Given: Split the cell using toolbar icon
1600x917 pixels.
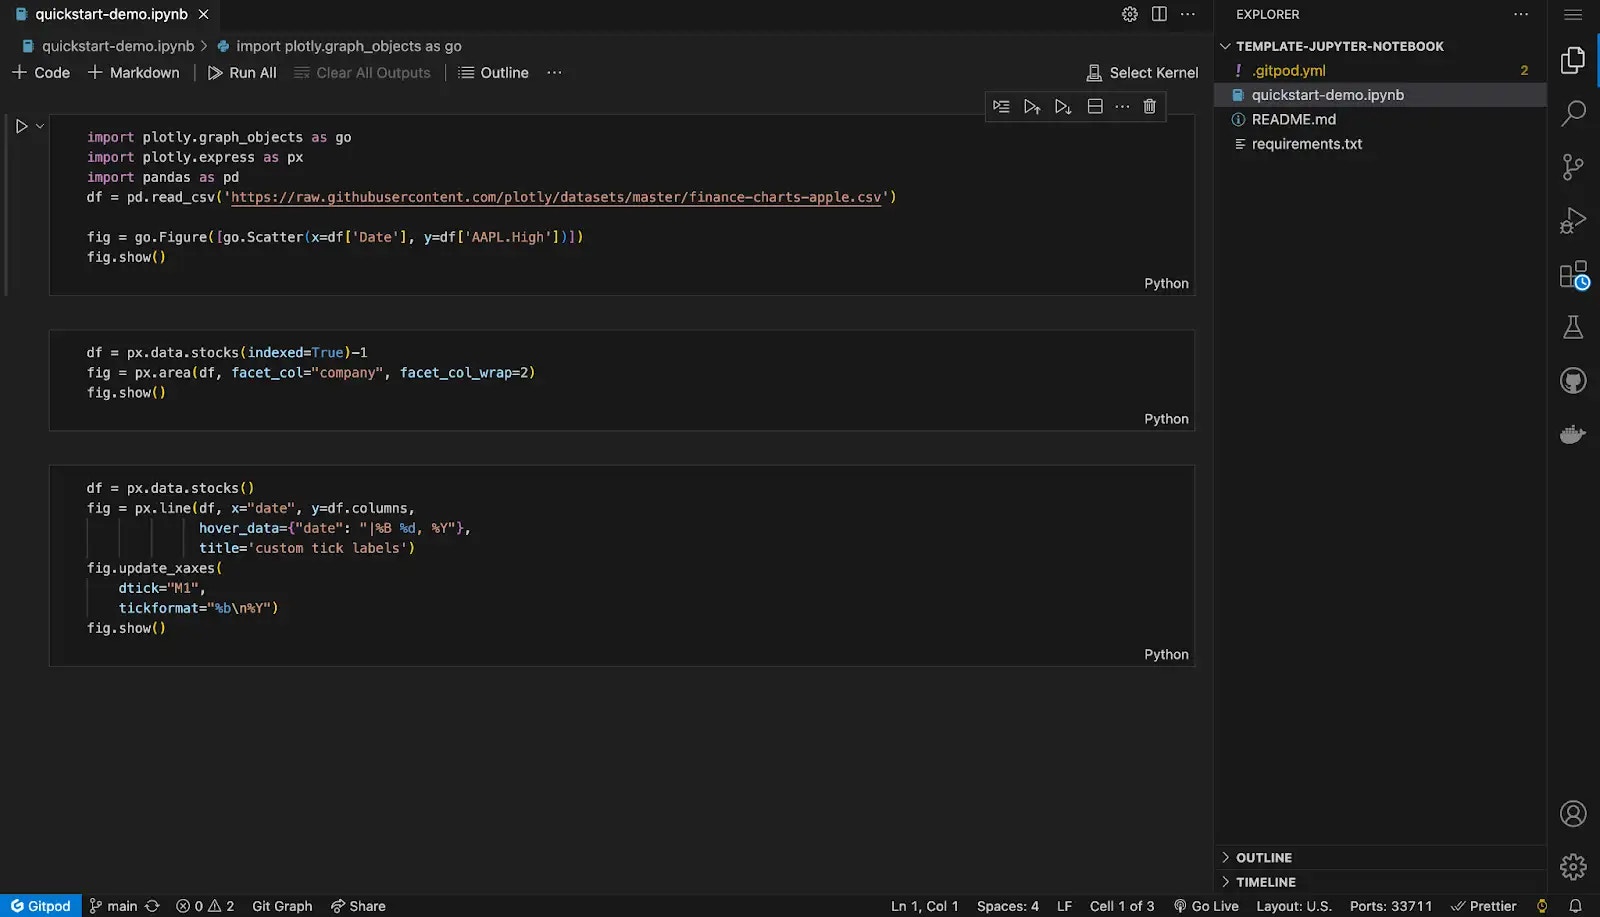Looking at the screenshot, I should [1095, 106].
